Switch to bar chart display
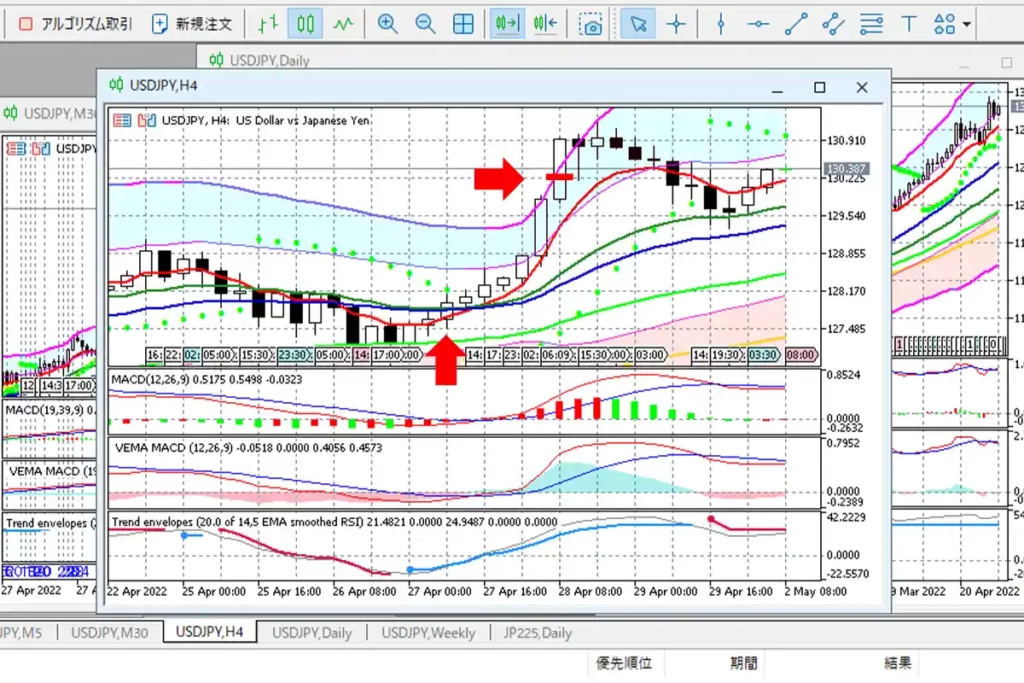Screen dimensions: 1024x683 [266, 24]
